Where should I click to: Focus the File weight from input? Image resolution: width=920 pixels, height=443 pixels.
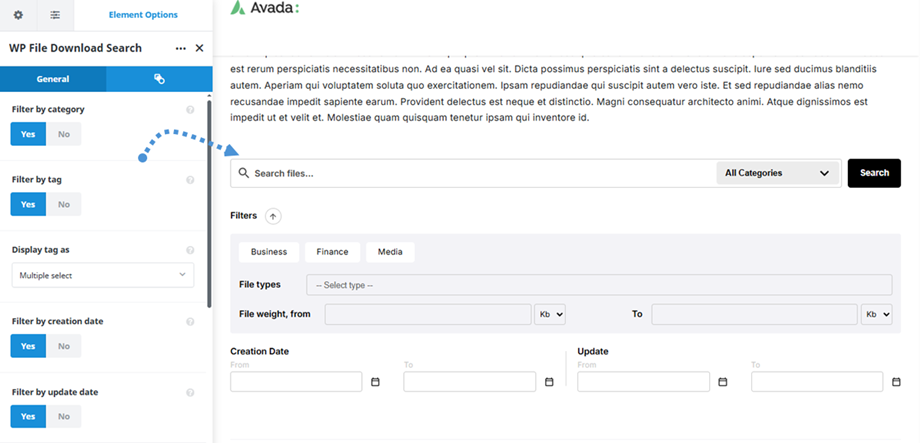428,314
